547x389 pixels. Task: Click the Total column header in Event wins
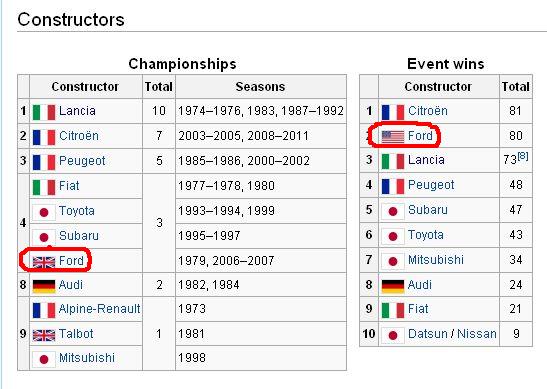pyautogui.click(x=516, y=87)
